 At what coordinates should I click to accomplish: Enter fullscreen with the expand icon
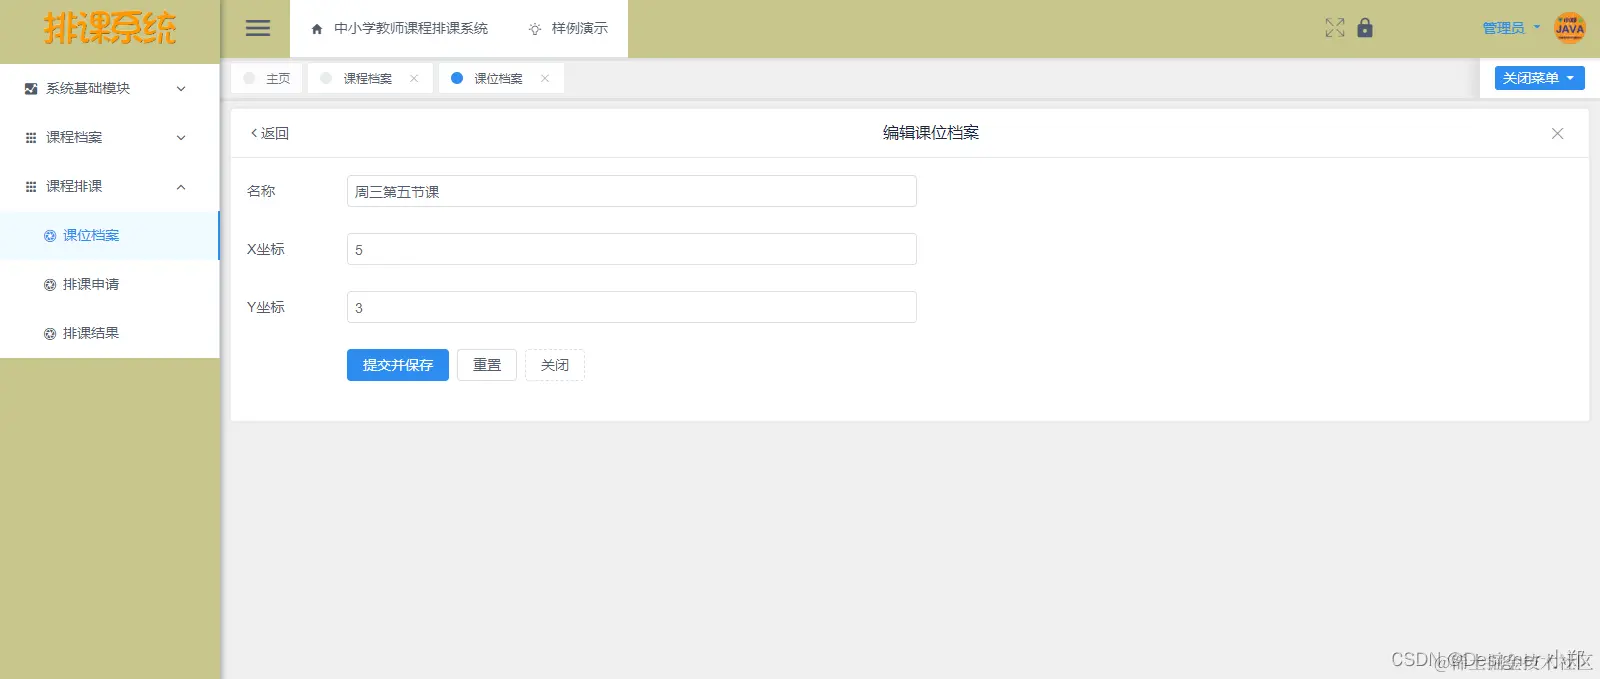(1335, 28)
